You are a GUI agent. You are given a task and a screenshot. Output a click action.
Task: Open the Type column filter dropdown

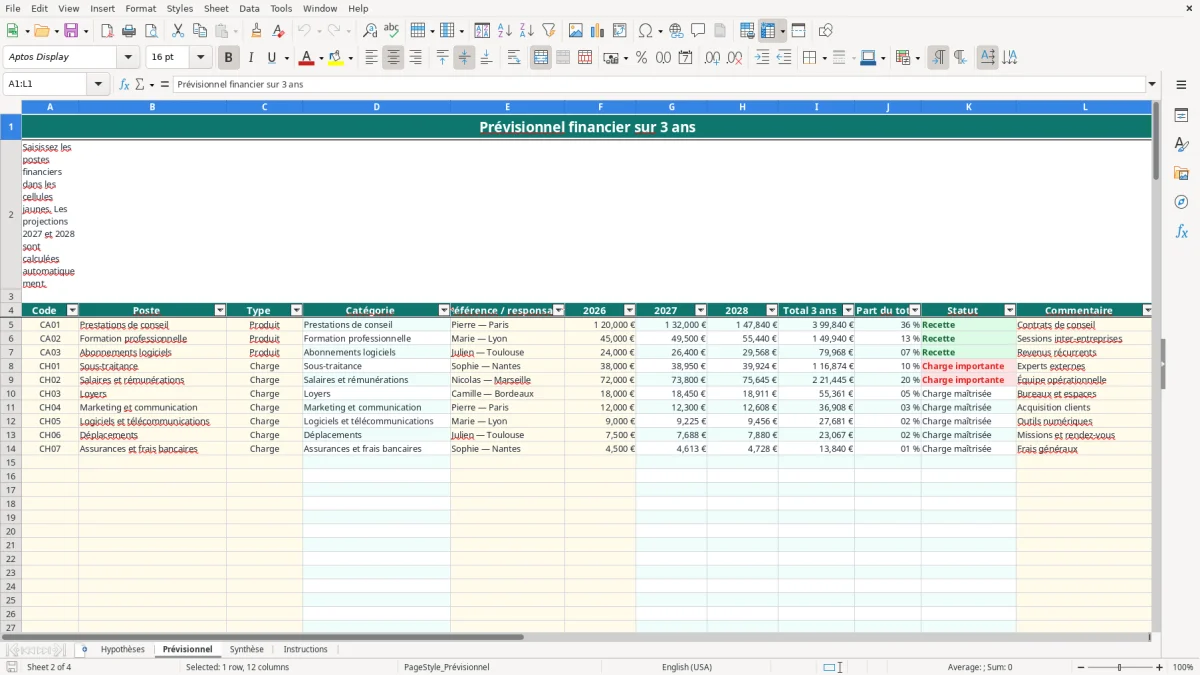coord(296,311)
